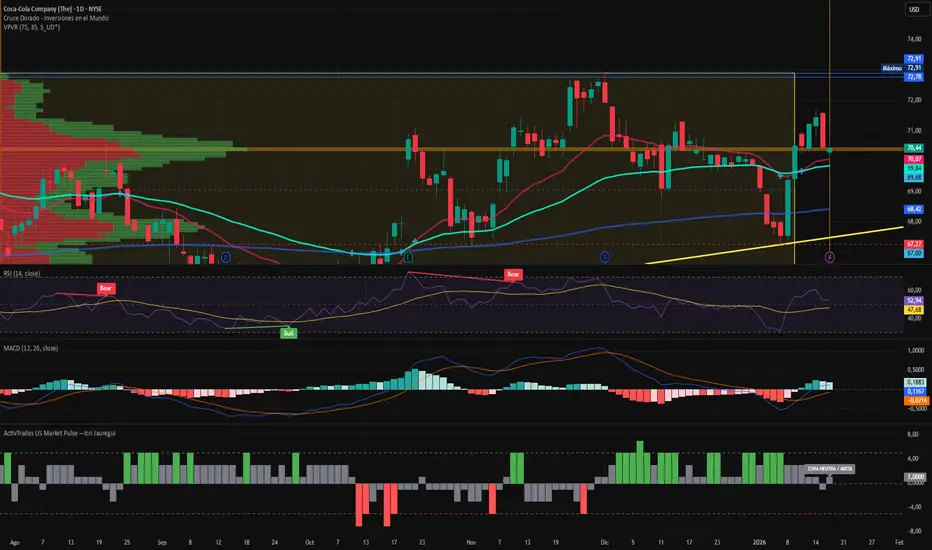The width and height of the screenshot is (932, 550).
Task: Click the Feb label on time axis
Action: point(899,542)
